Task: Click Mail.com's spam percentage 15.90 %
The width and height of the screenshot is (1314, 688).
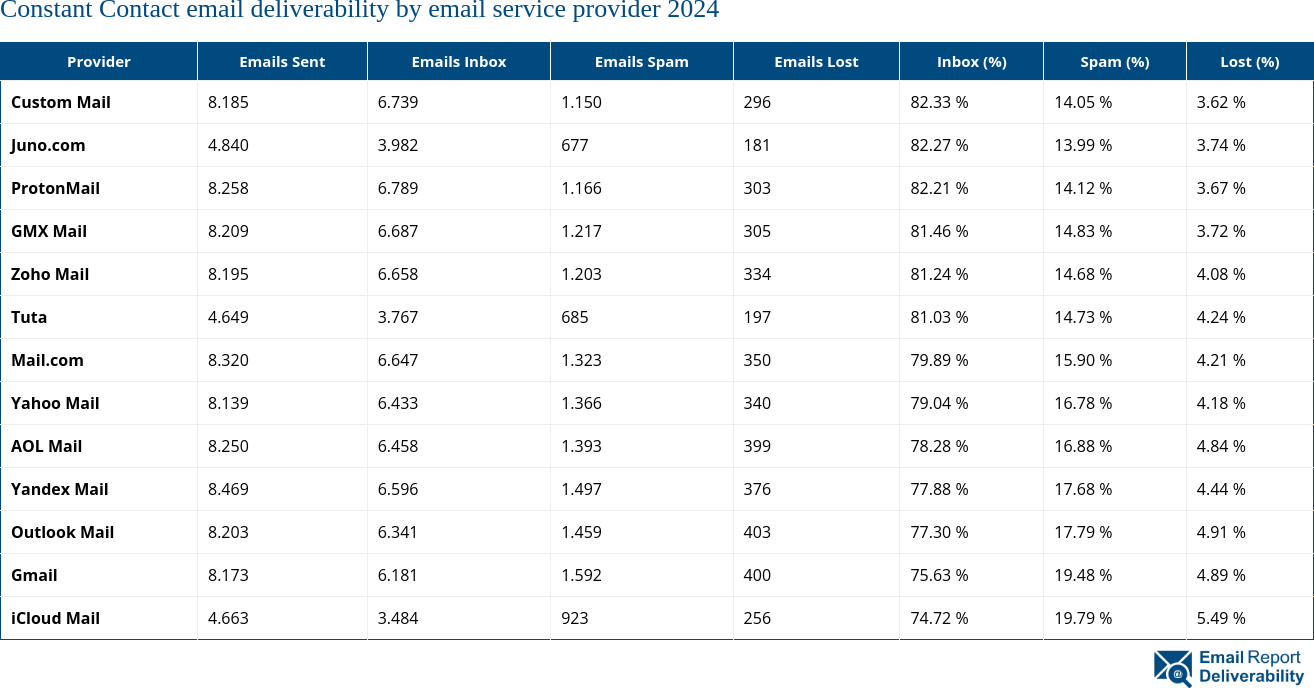Action: 1083,360
